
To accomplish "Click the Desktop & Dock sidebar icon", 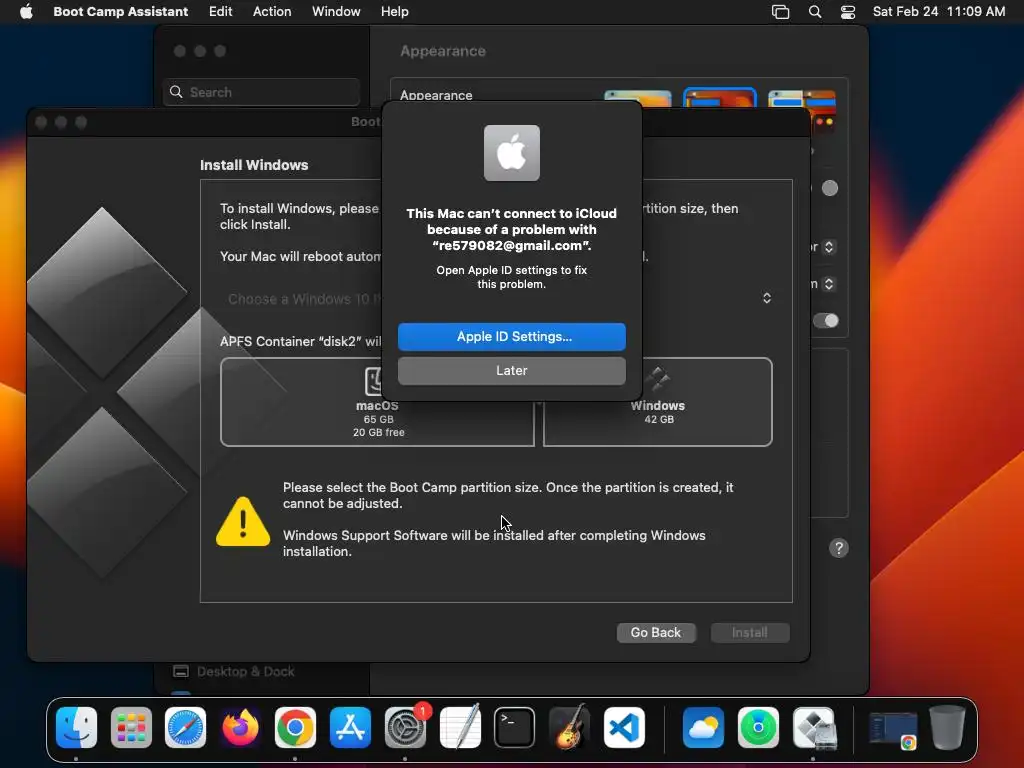I will point(181,671).
